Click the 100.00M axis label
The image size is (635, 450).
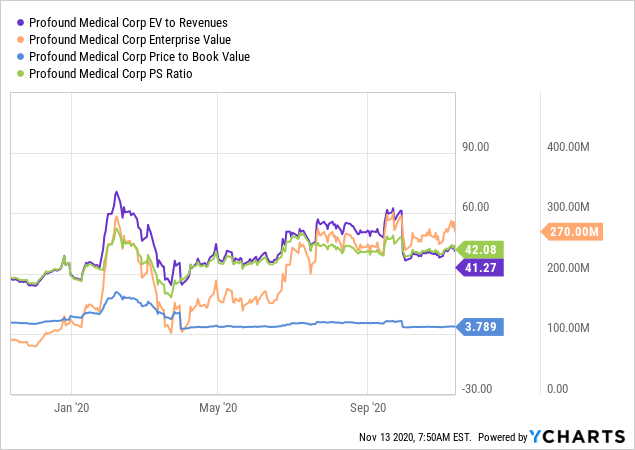(x=568, y=328)
